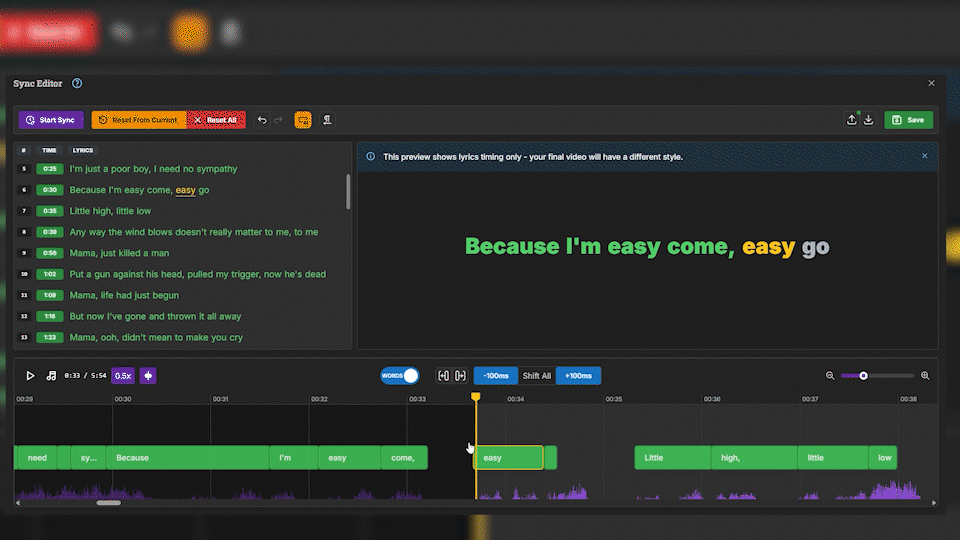Click the yellow playhead marker
The width and height of the screenshot is (960, 540).
(476, 397)
